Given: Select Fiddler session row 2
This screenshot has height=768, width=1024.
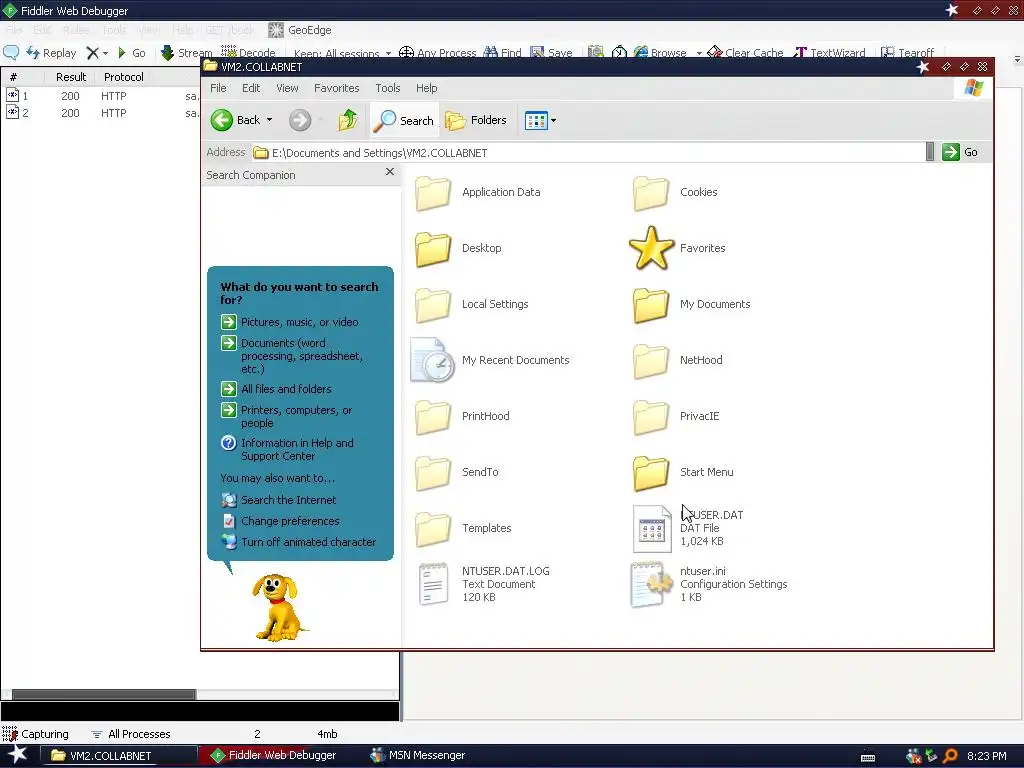Looking at the screenshot, I should coord(101,113).
